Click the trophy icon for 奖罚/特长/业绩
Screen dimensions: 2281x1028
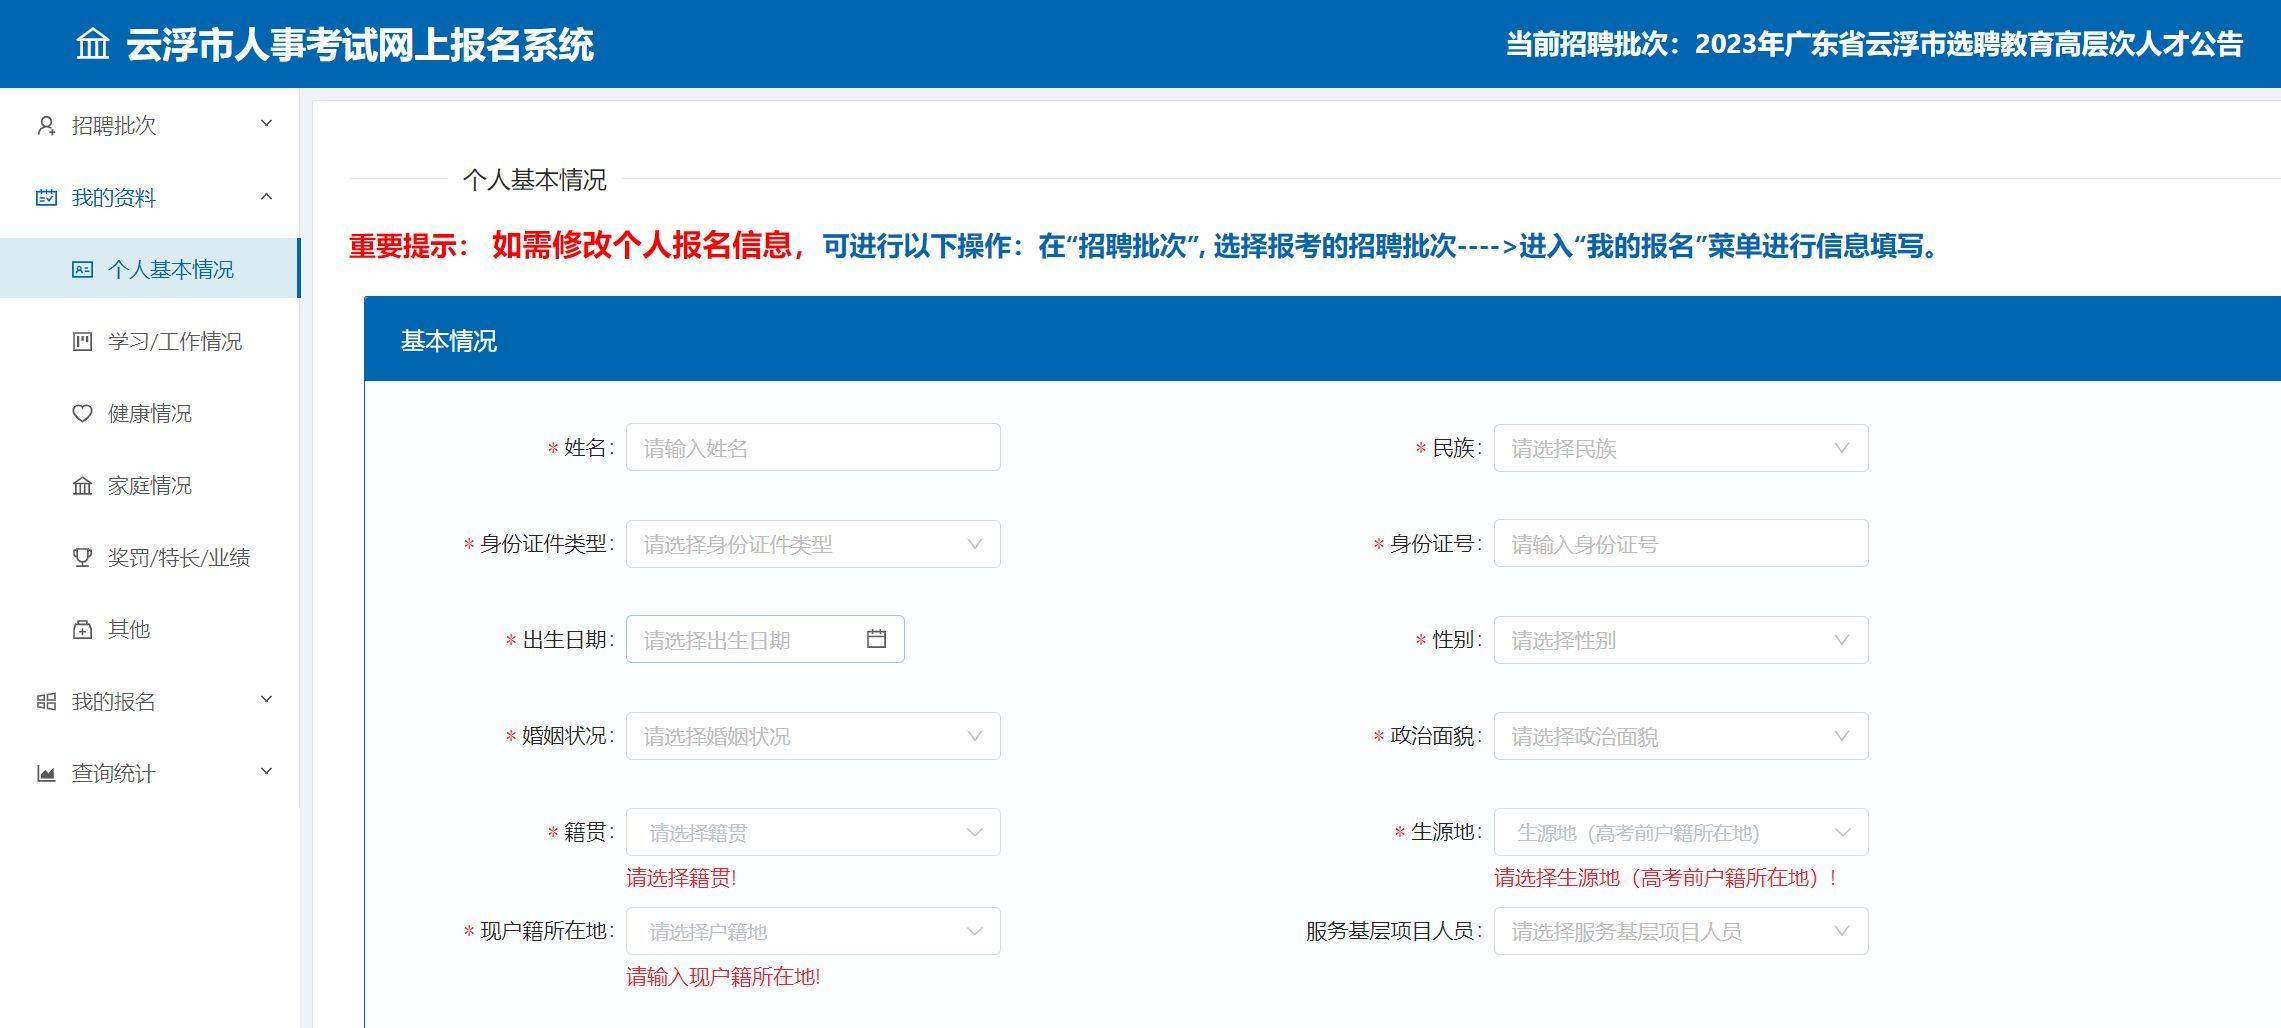pyautogui.click(x=82, y=557)
